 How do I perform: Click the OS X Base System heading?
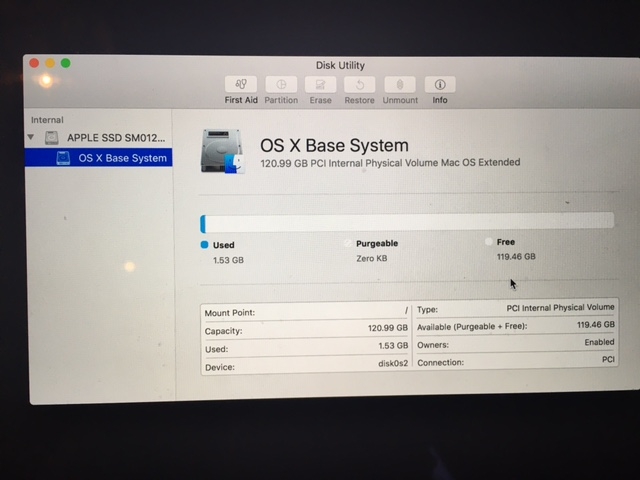[334, 145]
